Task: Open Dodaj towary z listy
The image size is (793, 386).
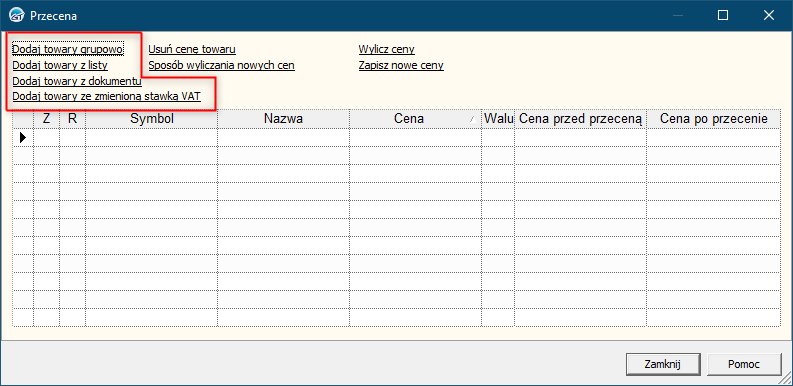Action: [60, 65]
